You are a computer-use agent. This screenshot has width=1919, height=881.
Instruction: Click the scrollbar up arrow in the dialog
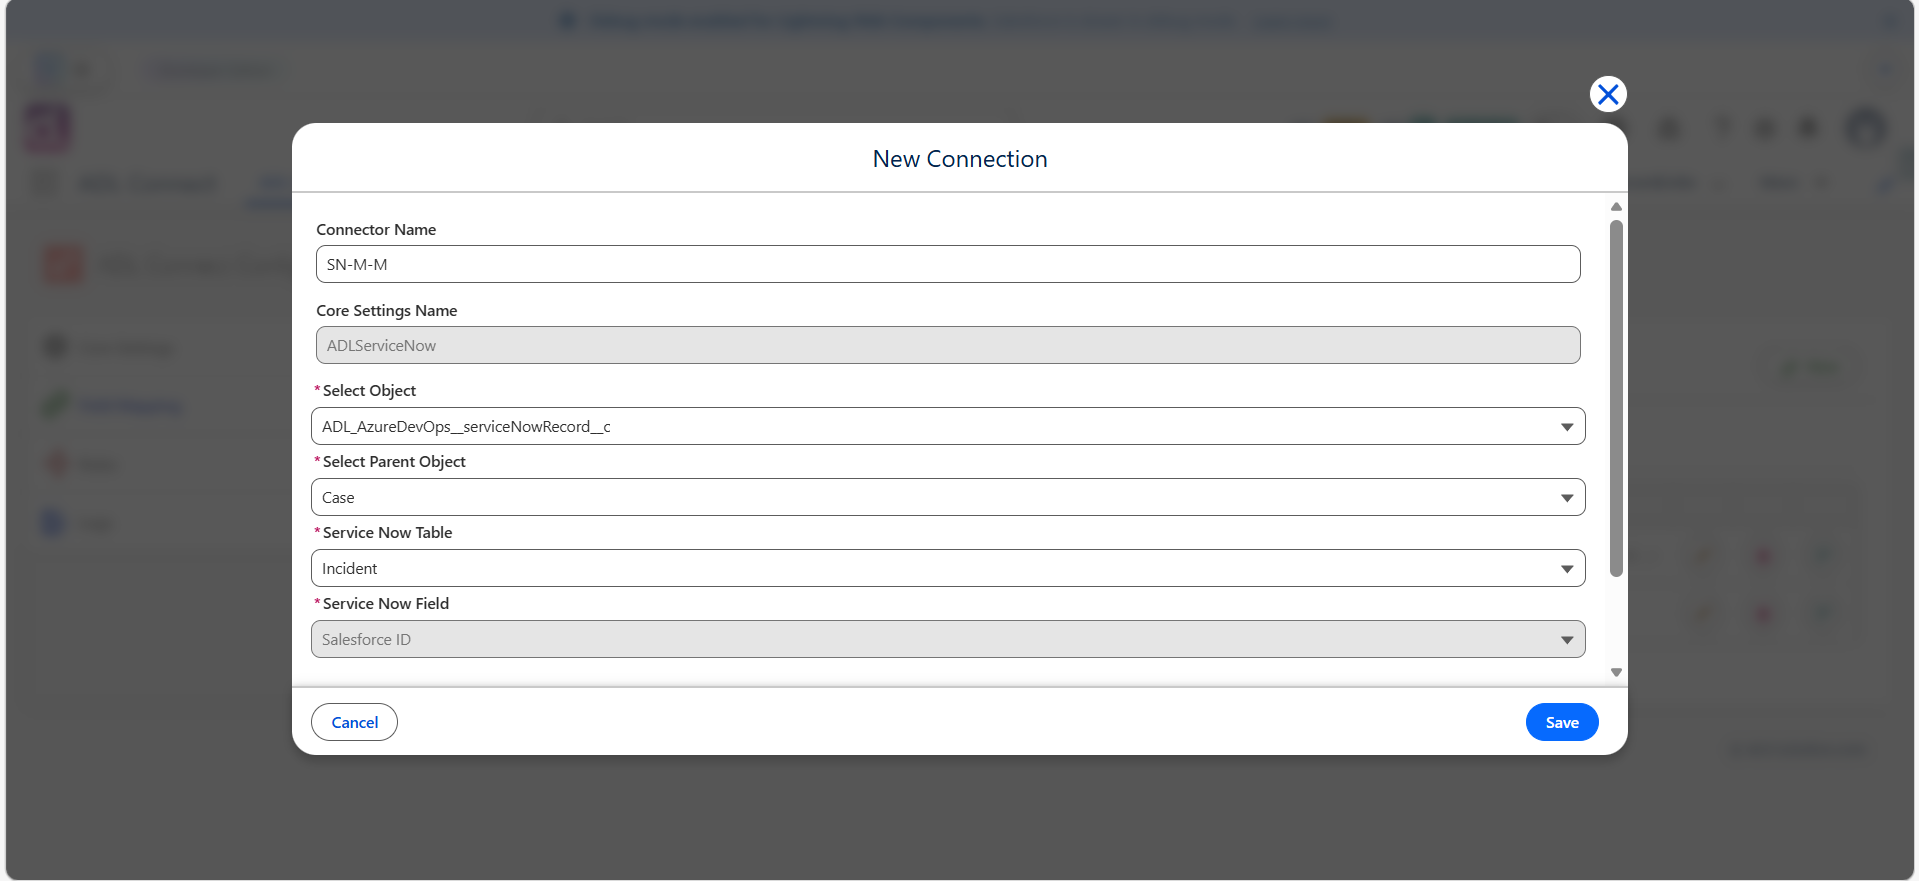(1616, 207)
